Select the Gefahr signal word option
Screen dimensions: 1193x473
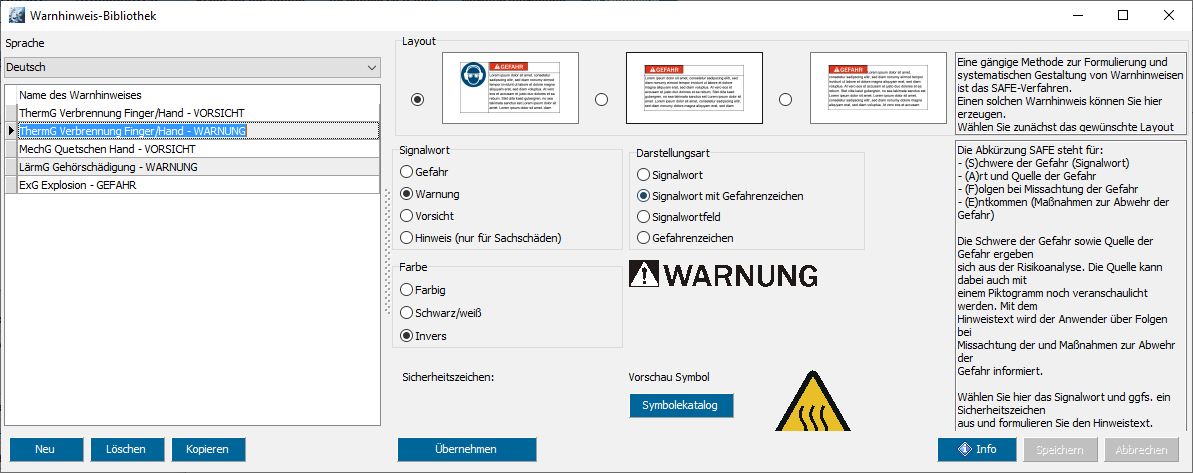click(x=407, y=171)
